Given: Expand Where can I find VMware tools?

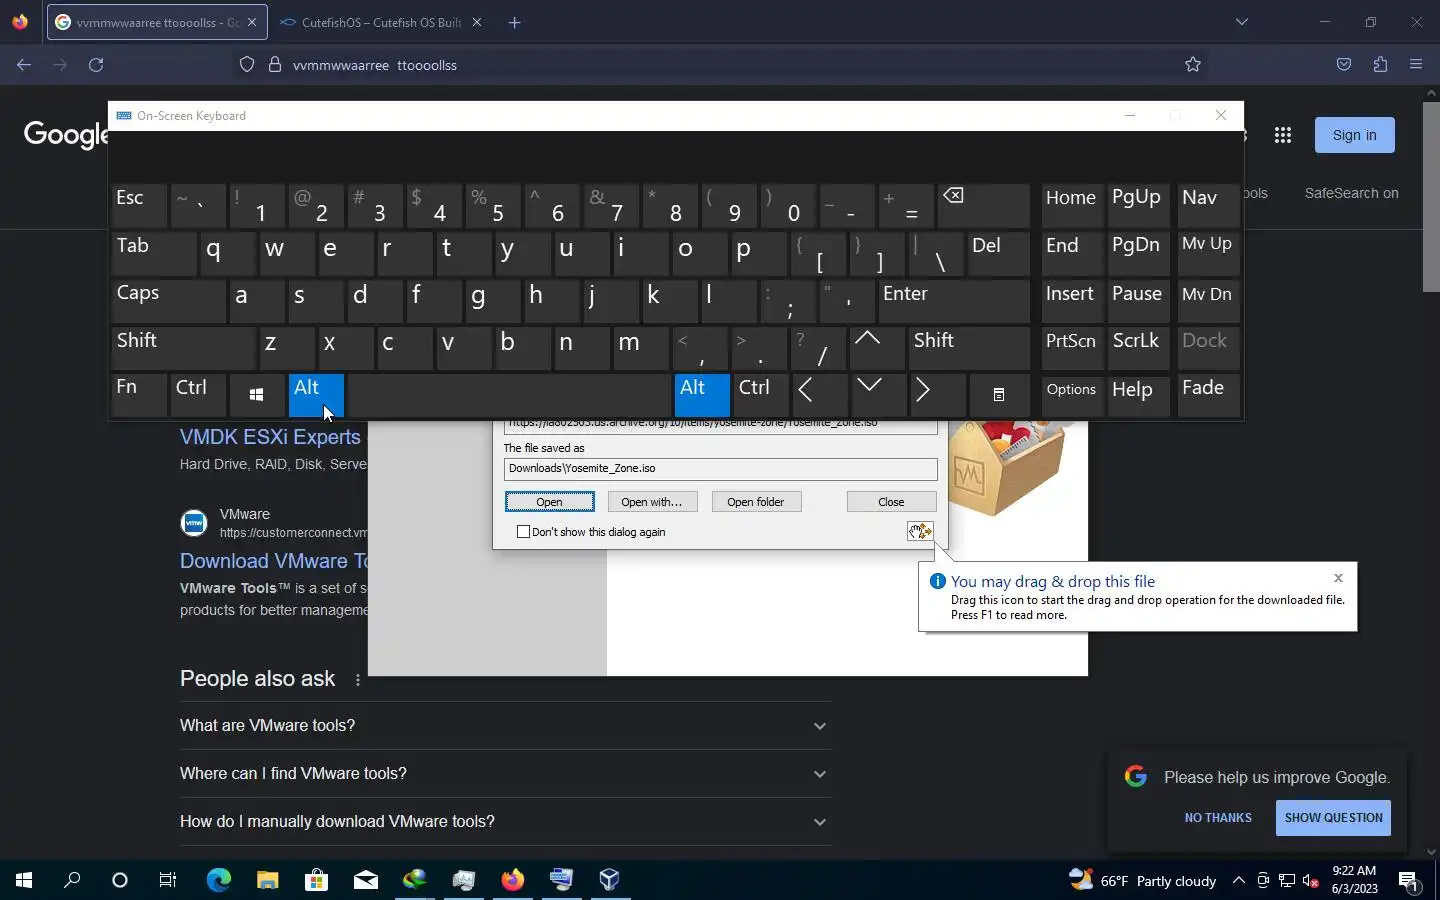Looking at the screenshot, I should (505, 774).
